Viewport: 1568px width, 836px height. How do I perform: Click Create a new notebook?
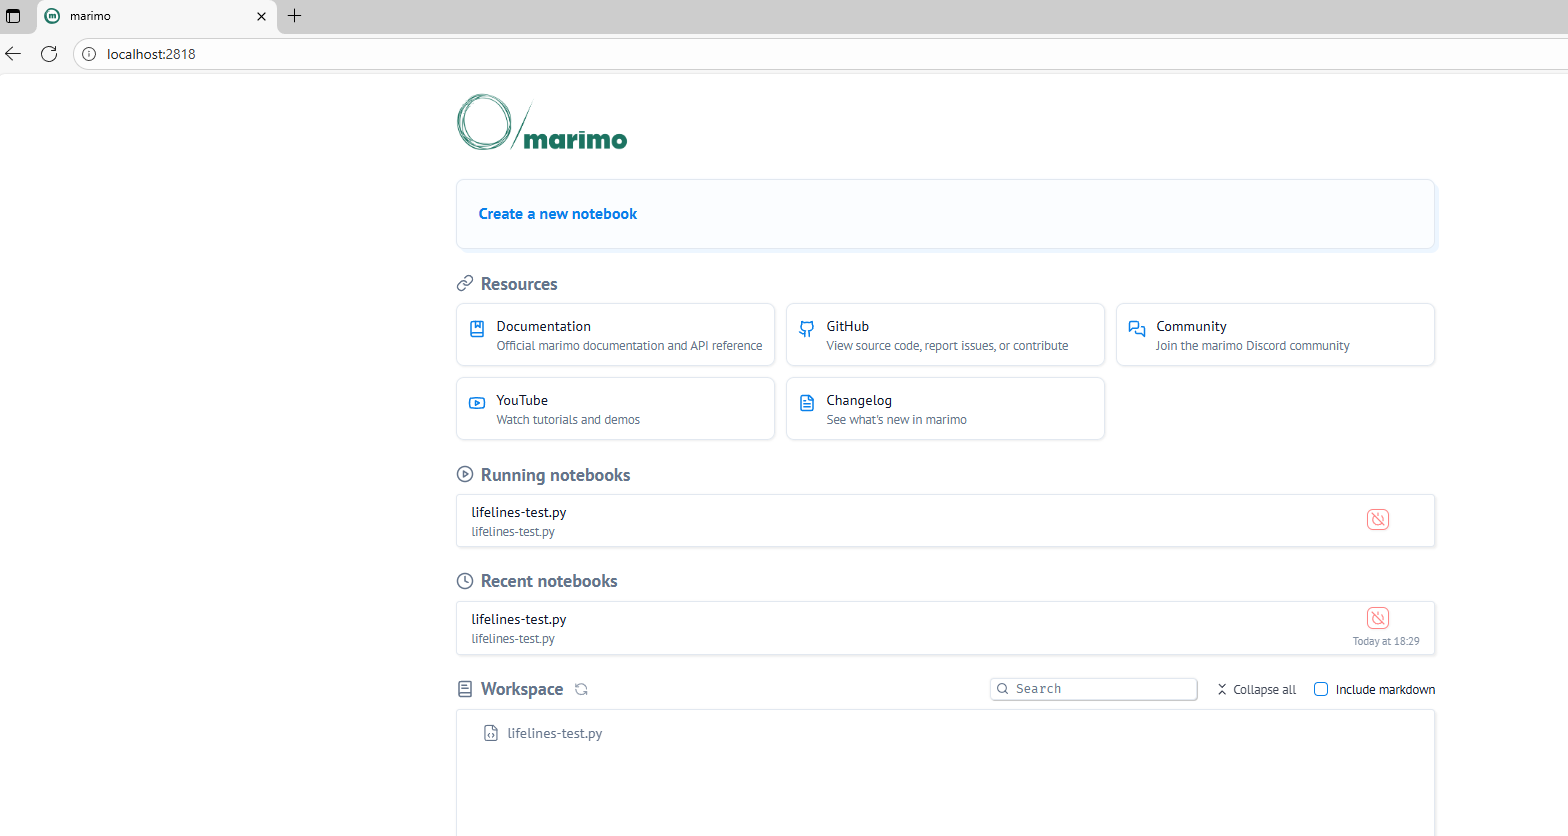point(557,214)
